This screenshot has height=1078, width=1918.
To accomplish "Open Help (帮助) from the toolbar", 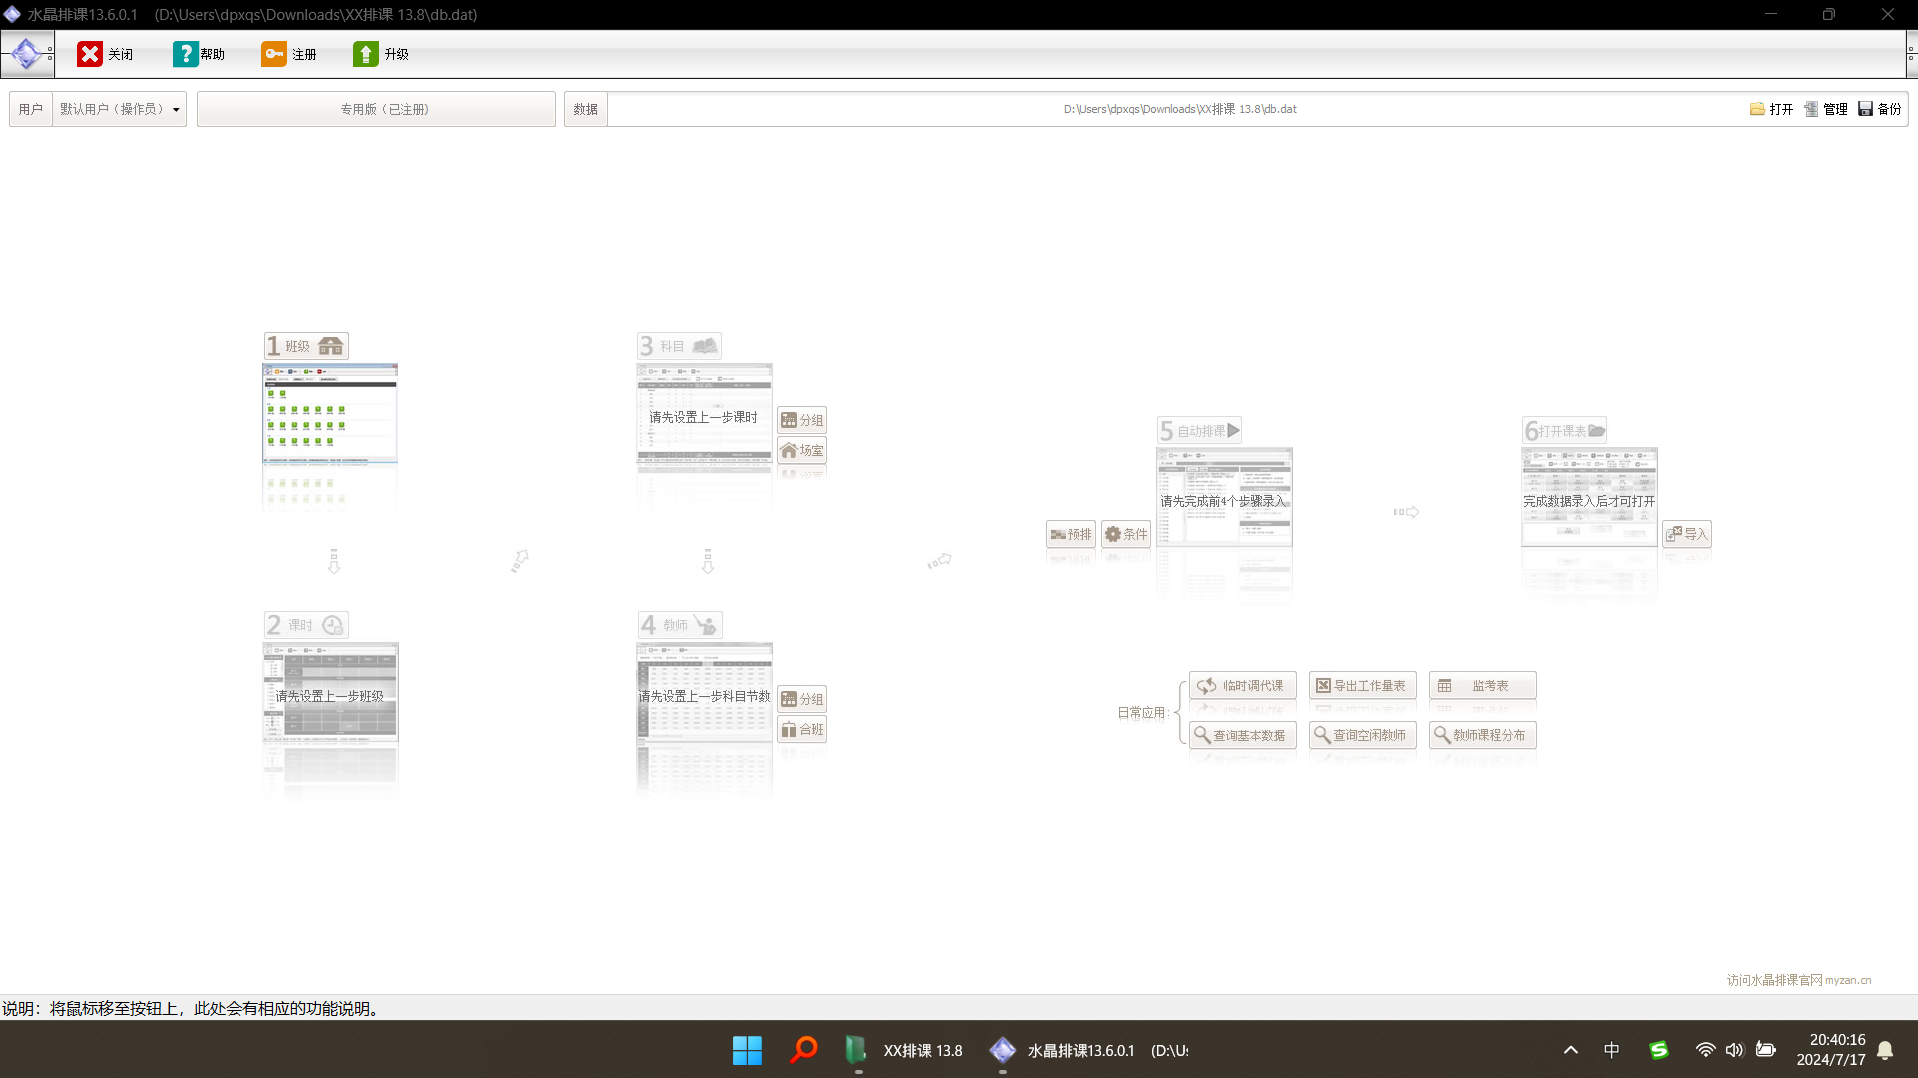I will (185, 54).
